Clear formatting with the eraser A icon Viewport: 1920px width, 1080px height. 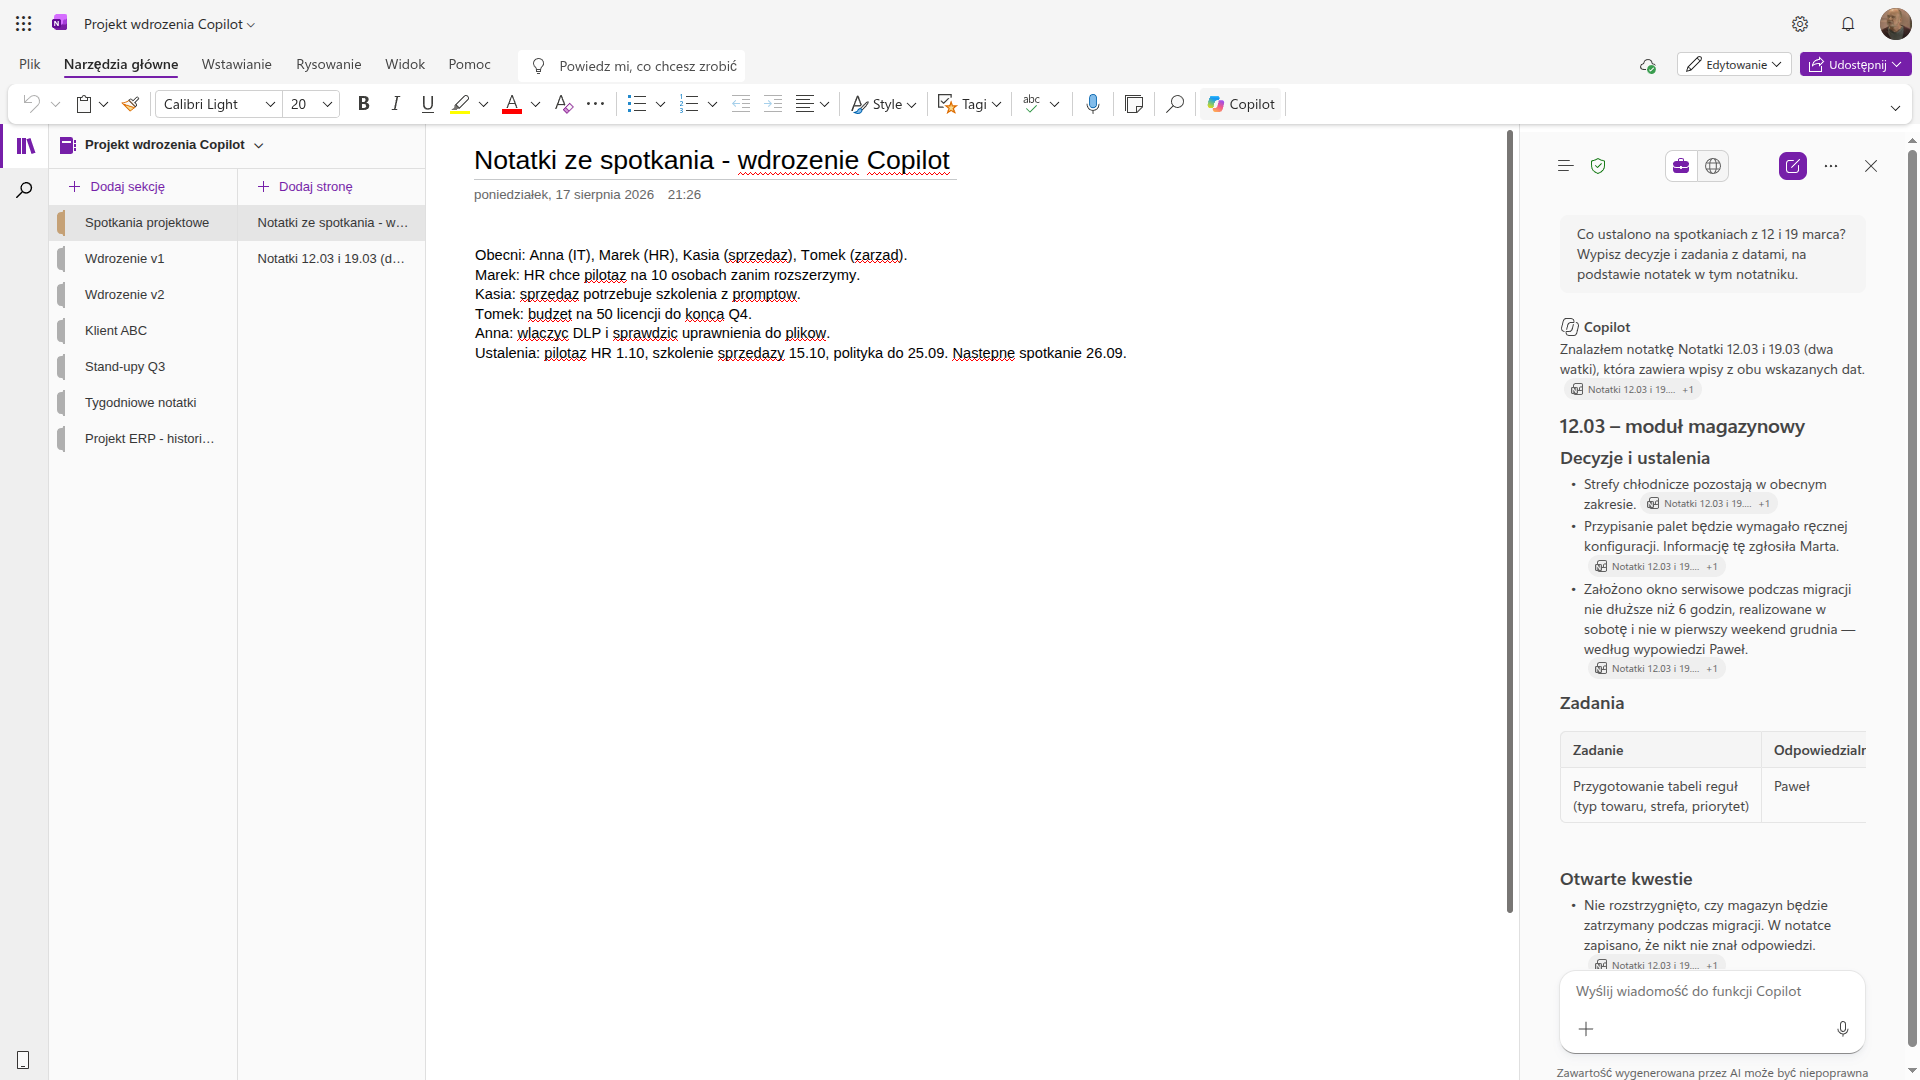[564, 104]
